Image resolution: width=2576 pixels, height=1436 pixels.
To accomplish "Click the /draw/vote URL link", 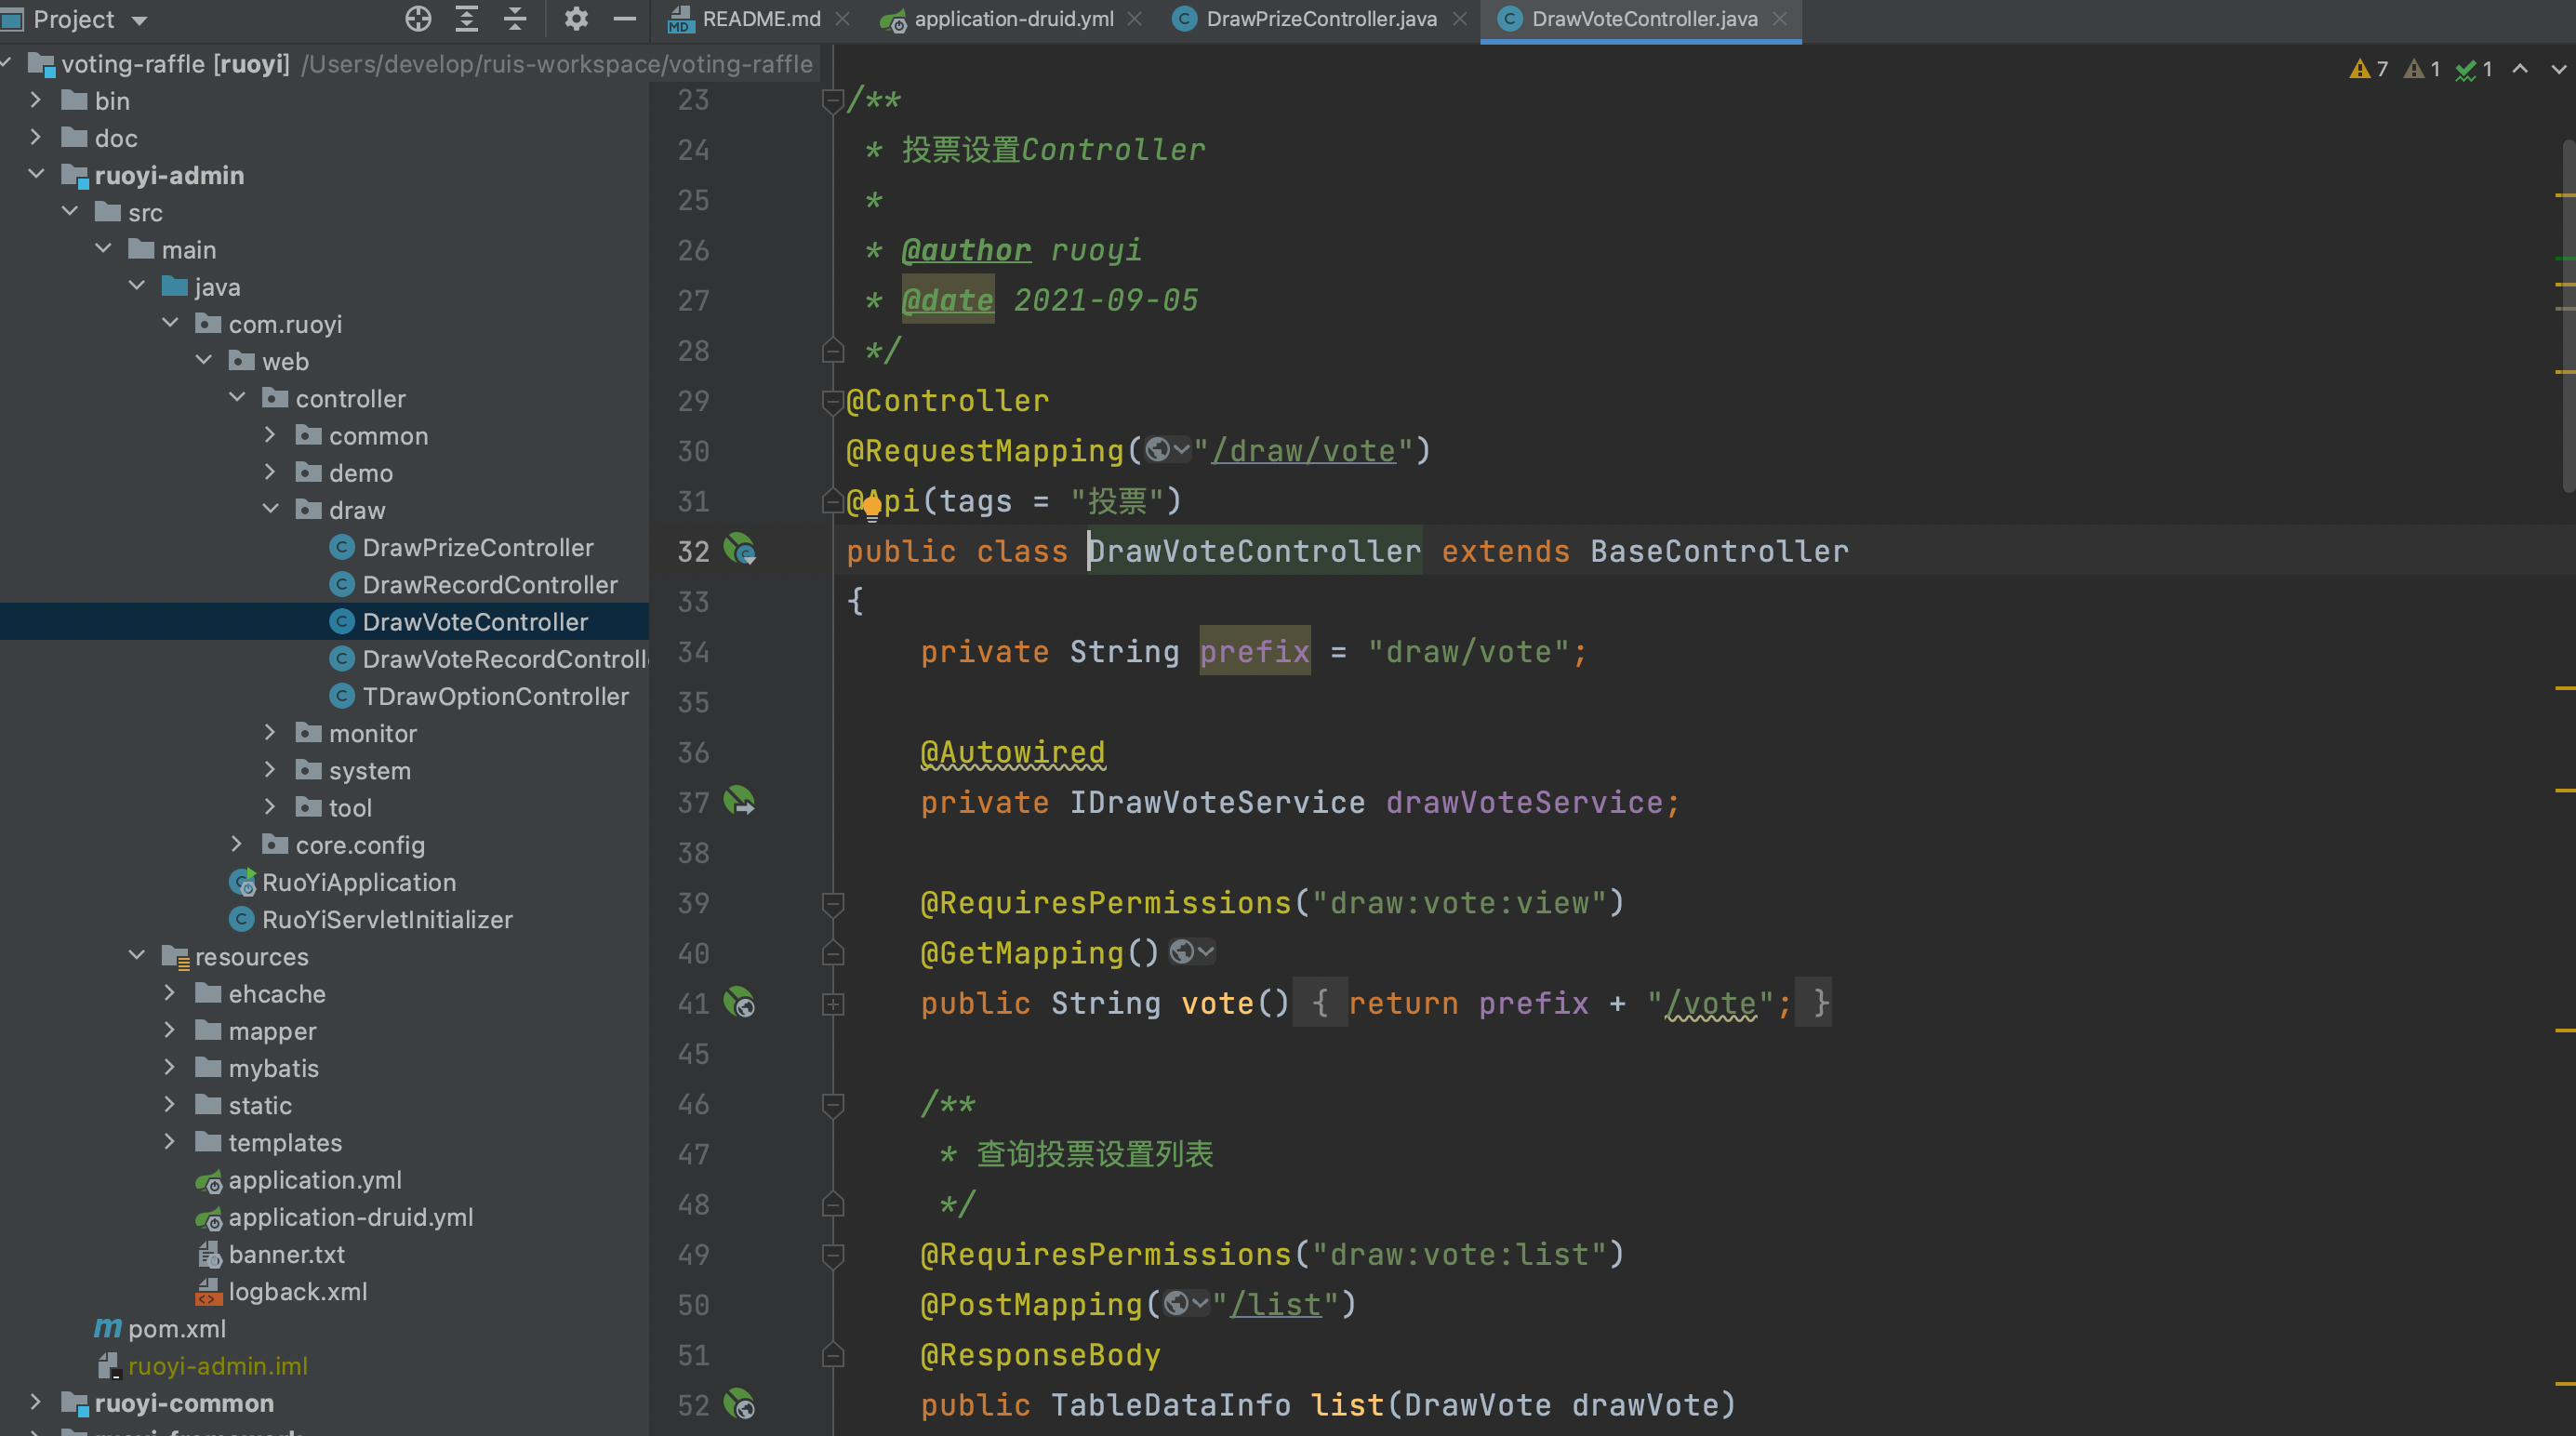I will pyautogui.click(x=1303, y=451).
